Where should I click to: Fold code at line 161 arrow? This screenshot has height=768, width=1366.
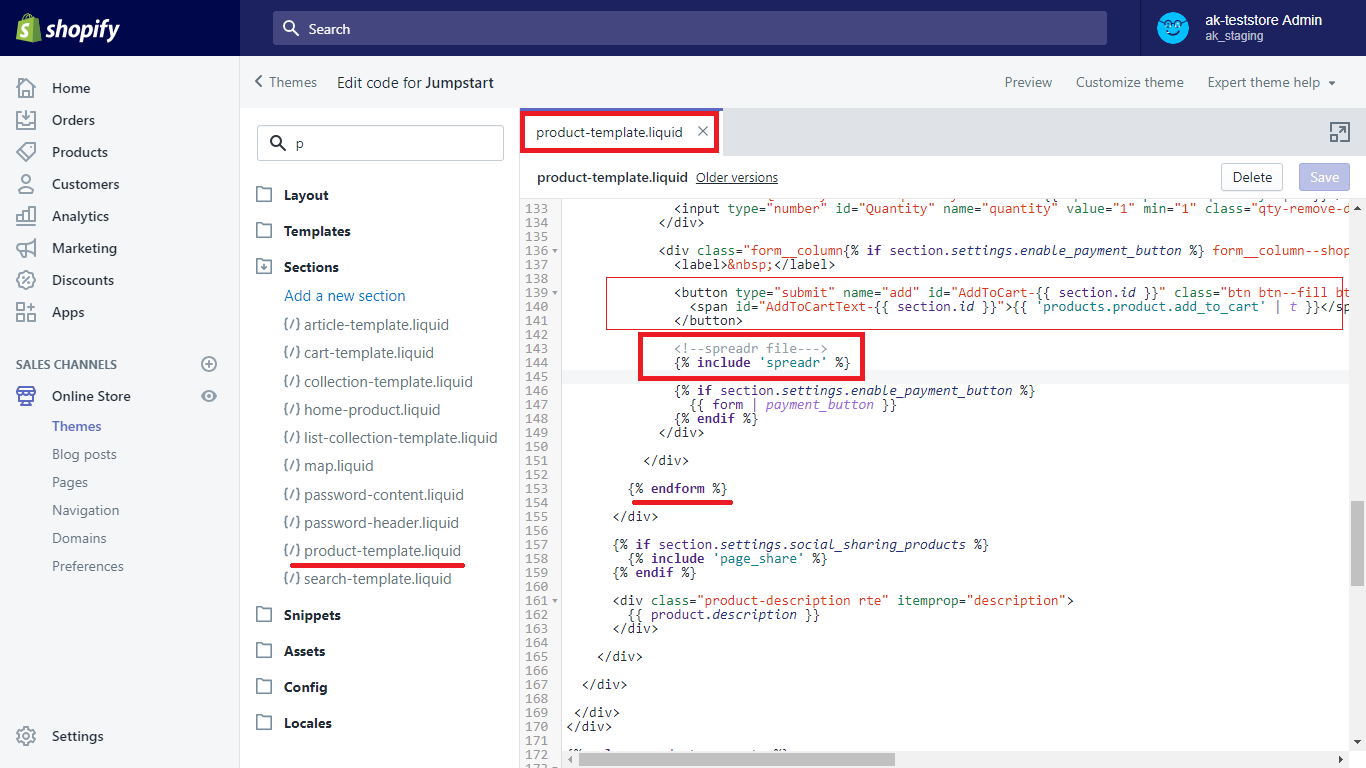coord(555,601)
